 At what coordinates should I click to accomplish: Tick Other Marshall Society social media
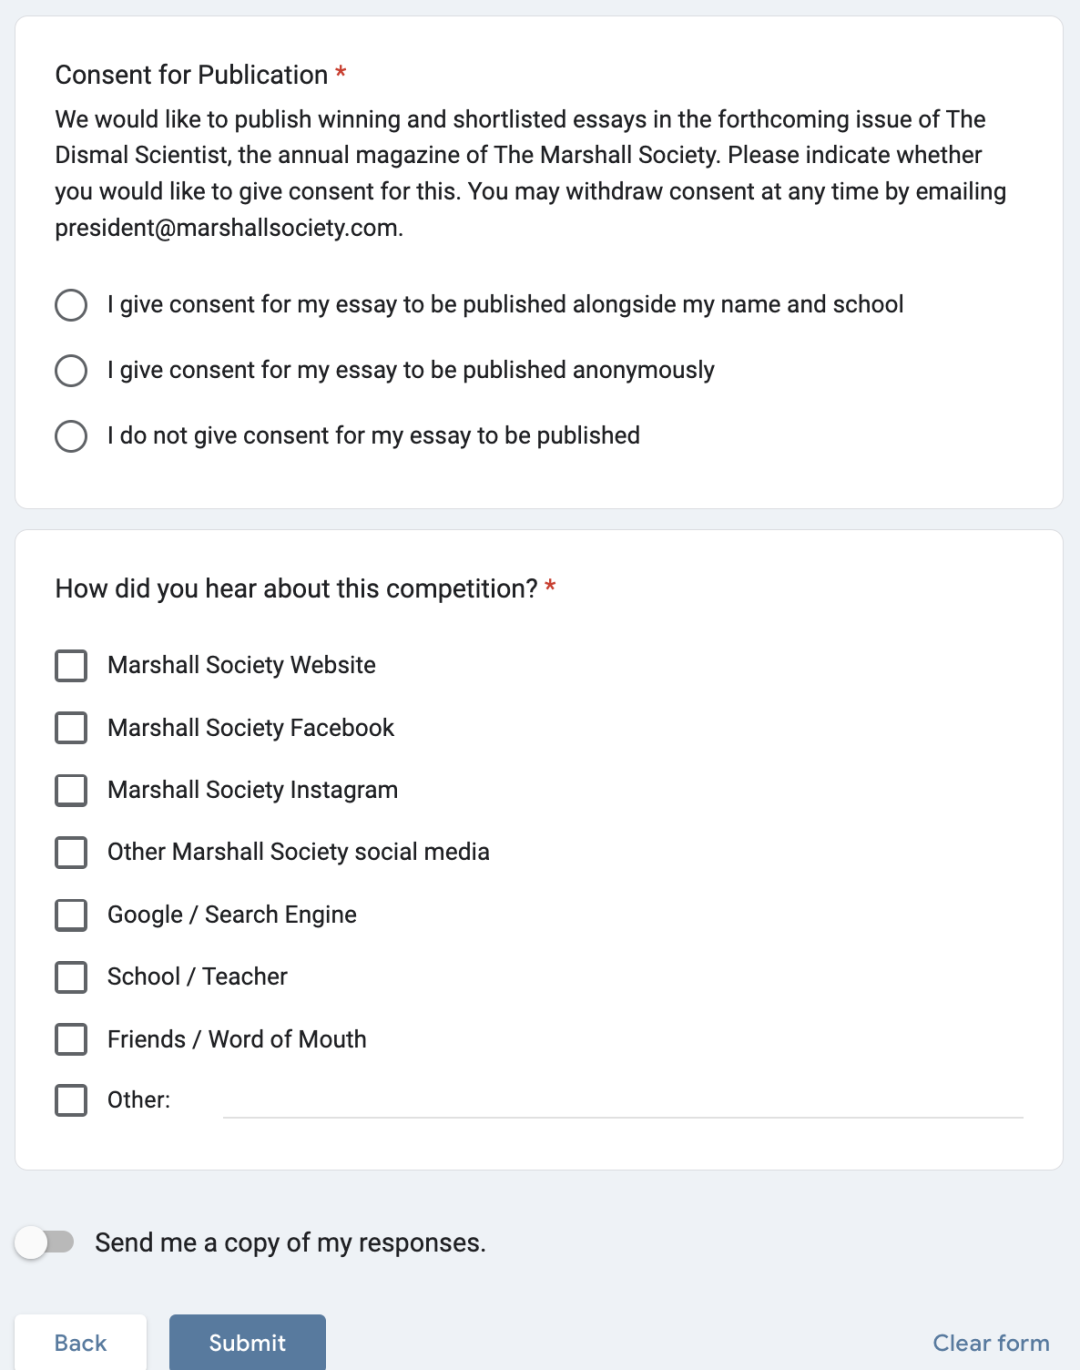coord(71,853)
